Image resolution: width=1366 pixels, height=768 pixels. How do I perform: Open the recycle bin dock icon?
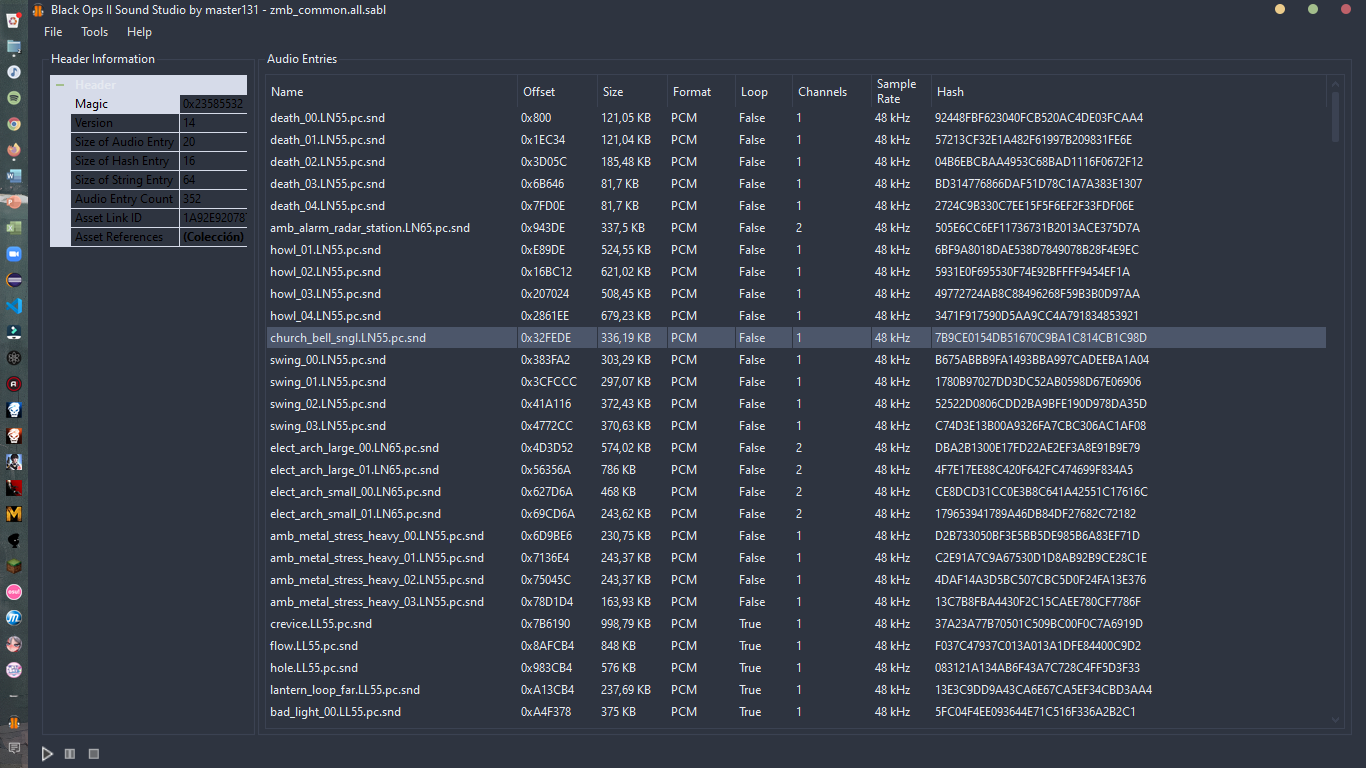tap(14, 20)
